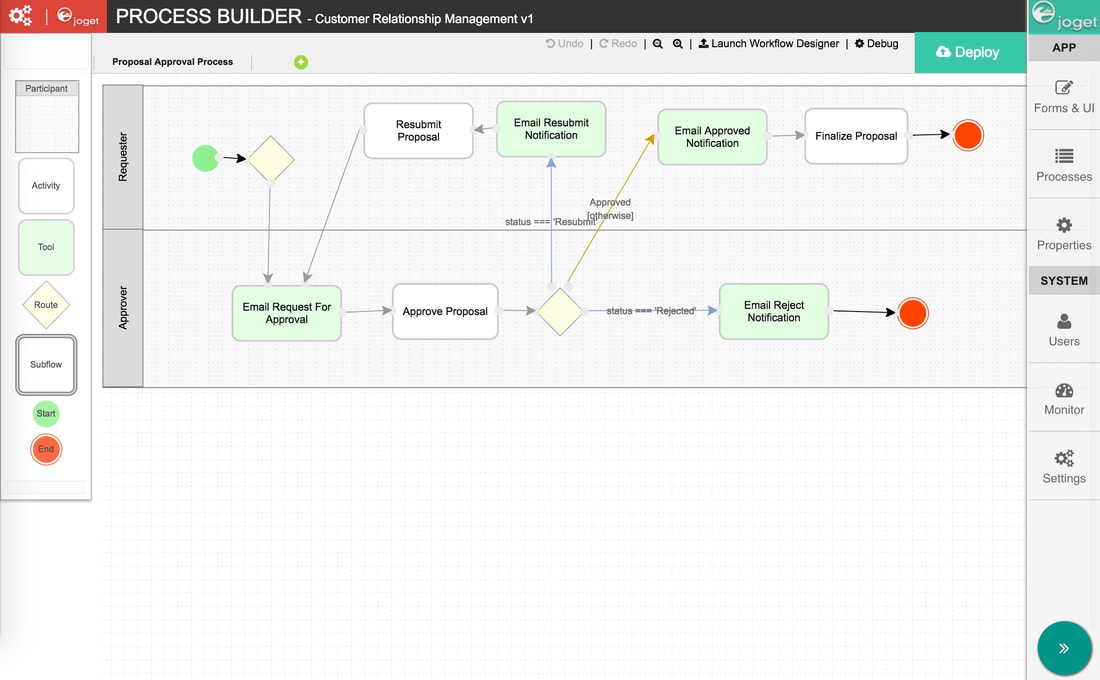
Task: Select the Approve Proposal activity on canvas
Action: (445, 311)
